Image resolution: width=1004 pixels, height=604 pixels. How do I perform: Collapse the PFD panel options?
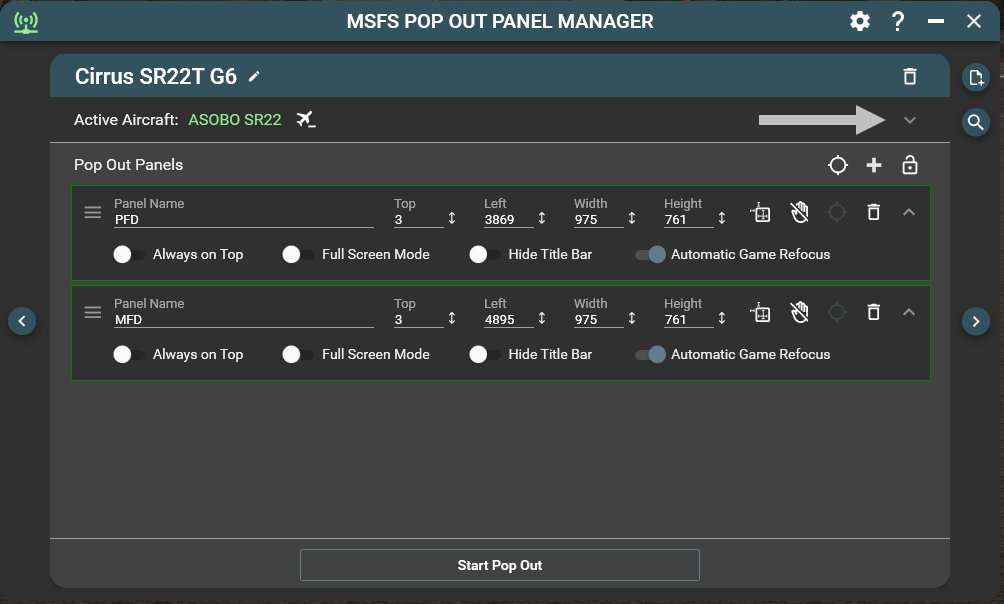pos(908,212)
